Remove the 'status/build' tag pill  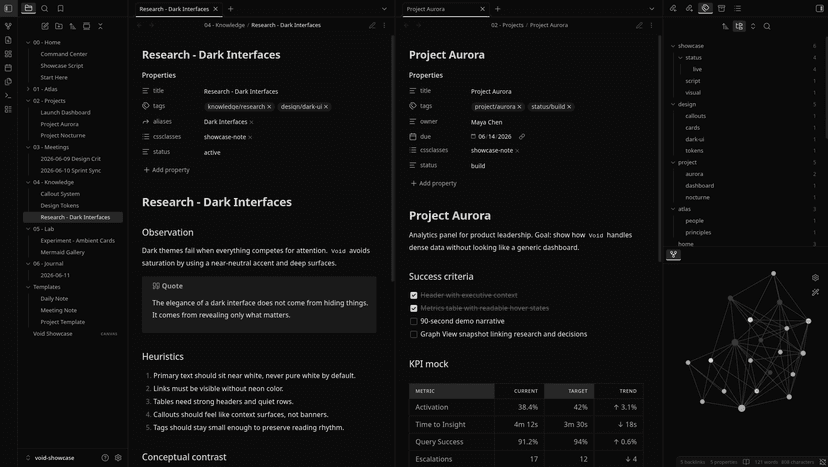click(569, 107)
